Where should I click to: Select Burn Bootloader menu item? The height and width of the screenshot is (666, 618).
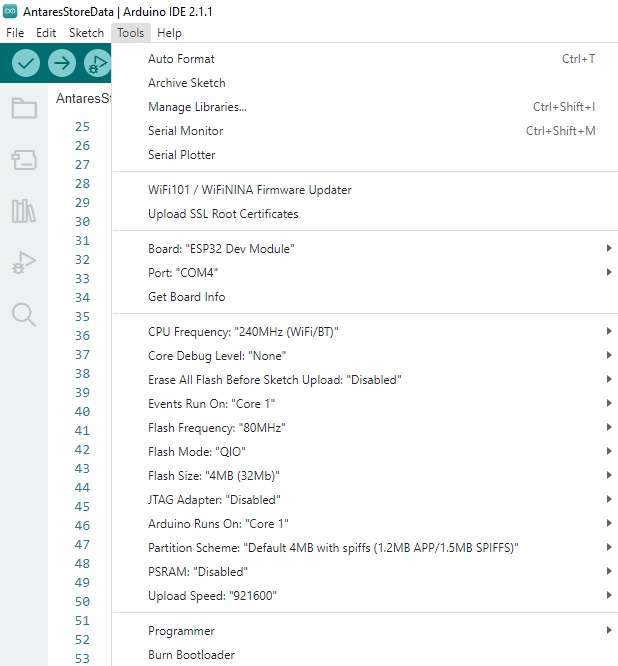click(191, 655)
